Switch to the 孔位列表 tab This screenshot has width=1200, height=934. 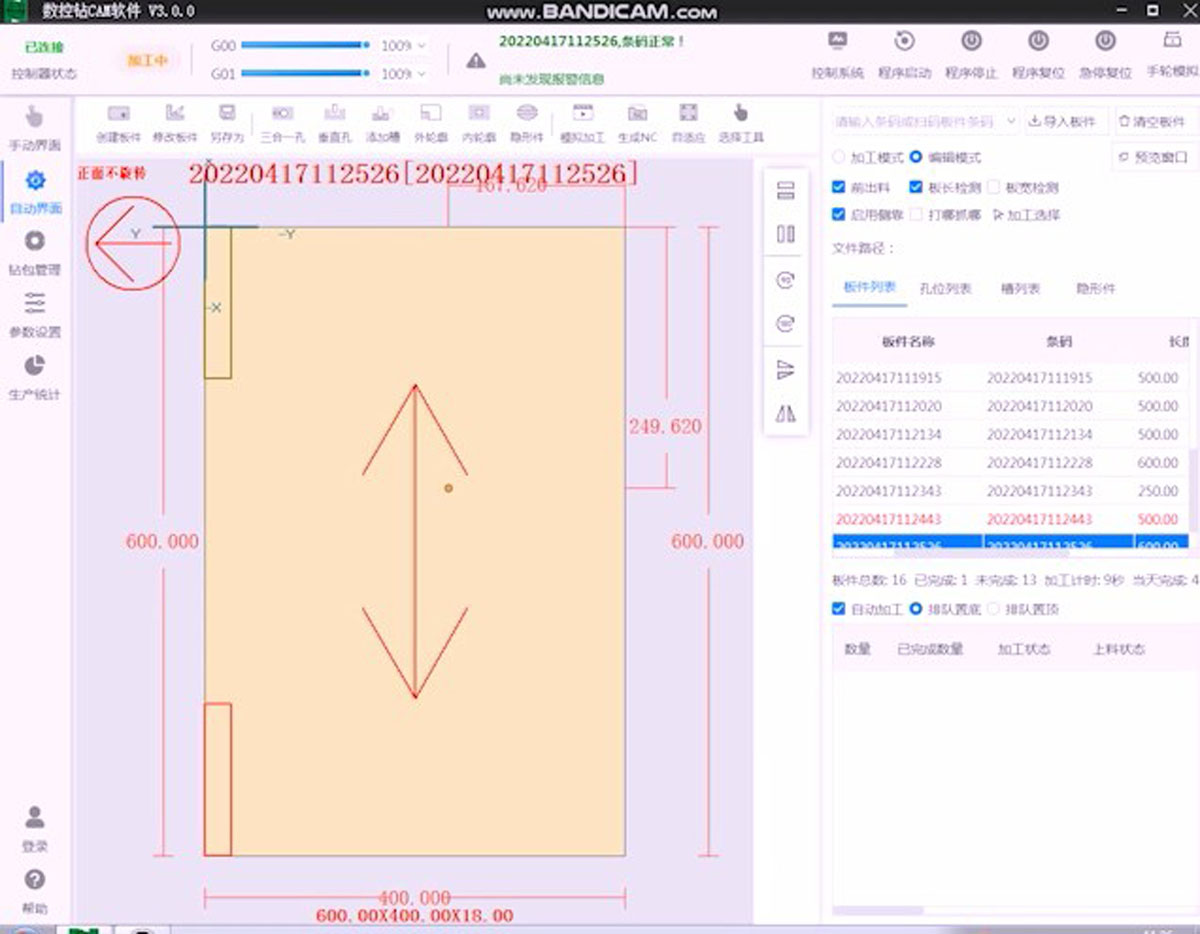pyautogui.click(x=945, y=288)
